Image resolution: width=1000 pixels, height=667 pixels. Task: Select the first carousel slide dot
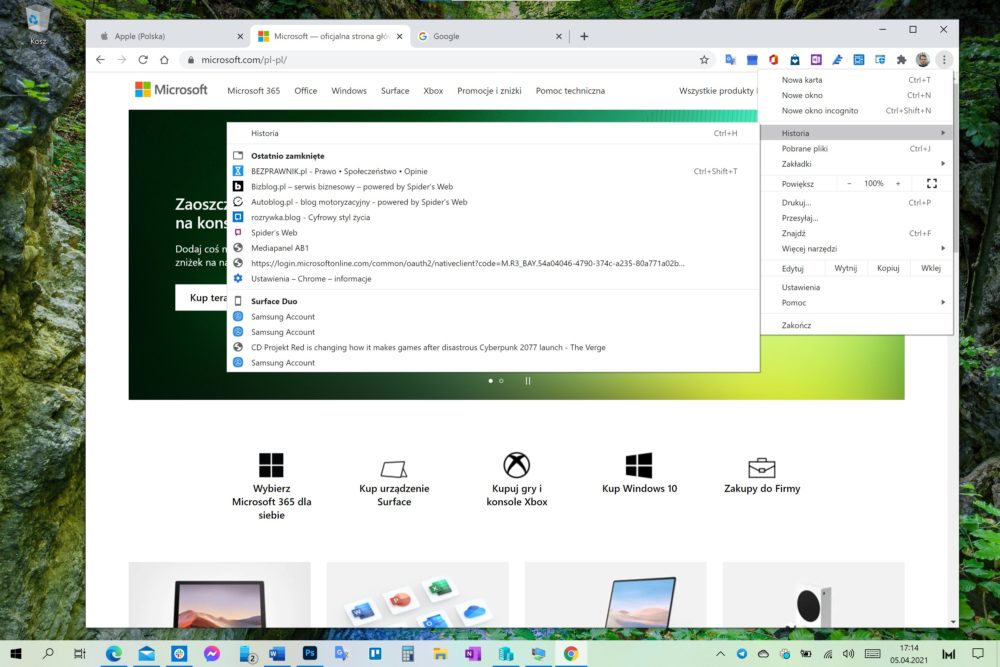(x=490, y=381)
